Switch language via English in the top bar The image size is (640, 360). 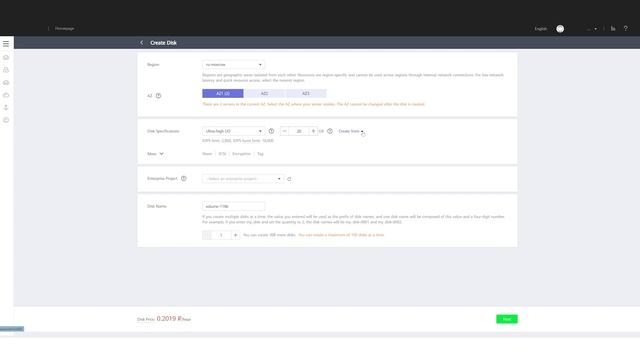click(541, 29)
